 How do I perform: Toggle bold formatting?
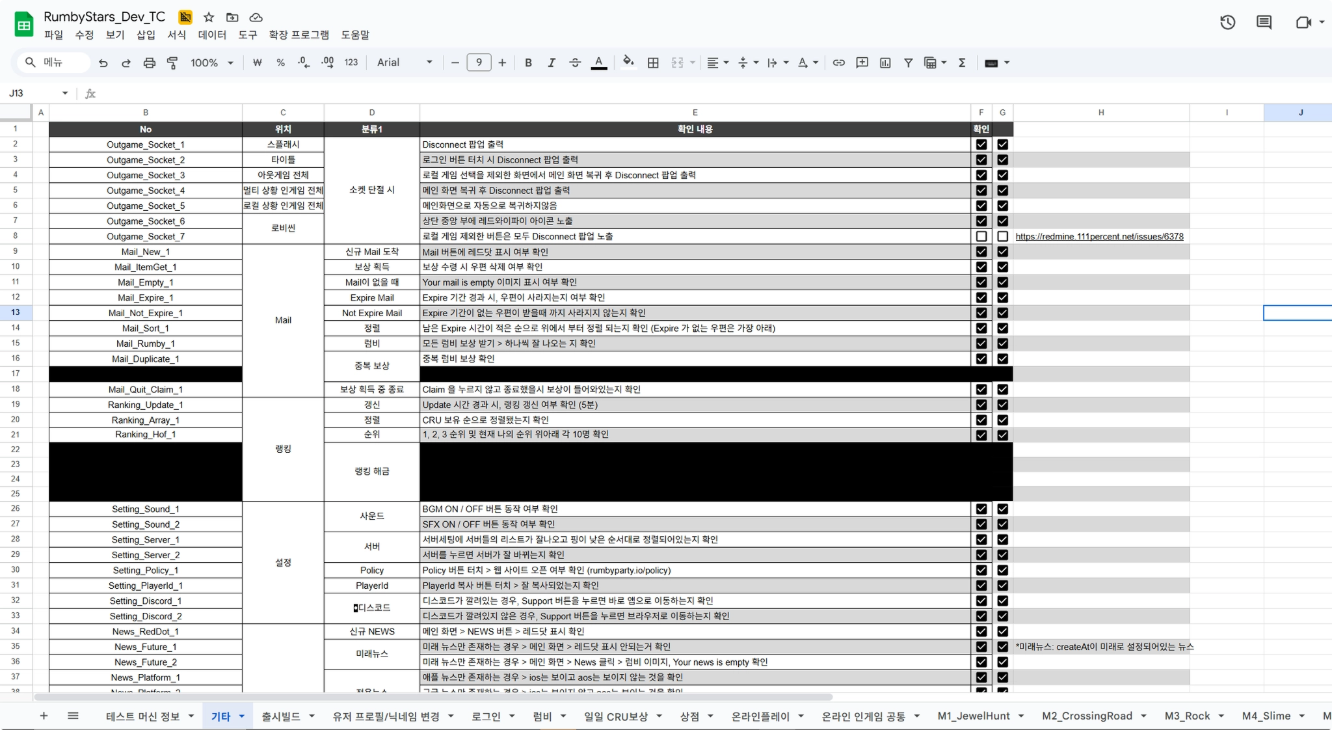(x=528, y=63)
